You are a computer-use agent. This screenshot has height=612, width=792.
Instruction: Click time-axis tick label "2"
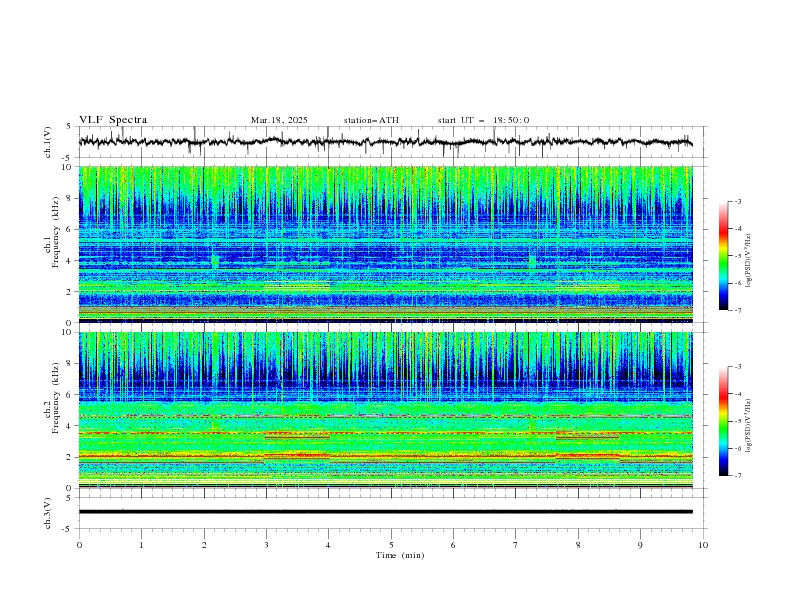(204, 545)
